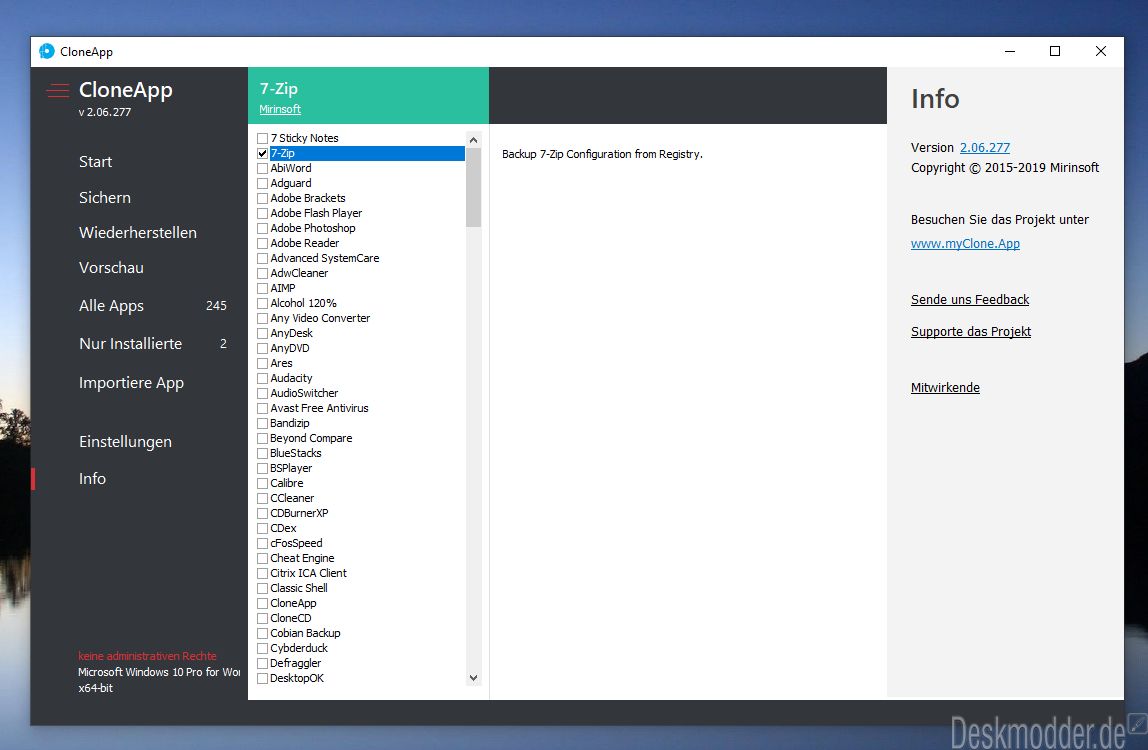Viewport: 1148px width, 750px height.
Task: Click the app list scroll down arrow
Action: tap(473, 678)
